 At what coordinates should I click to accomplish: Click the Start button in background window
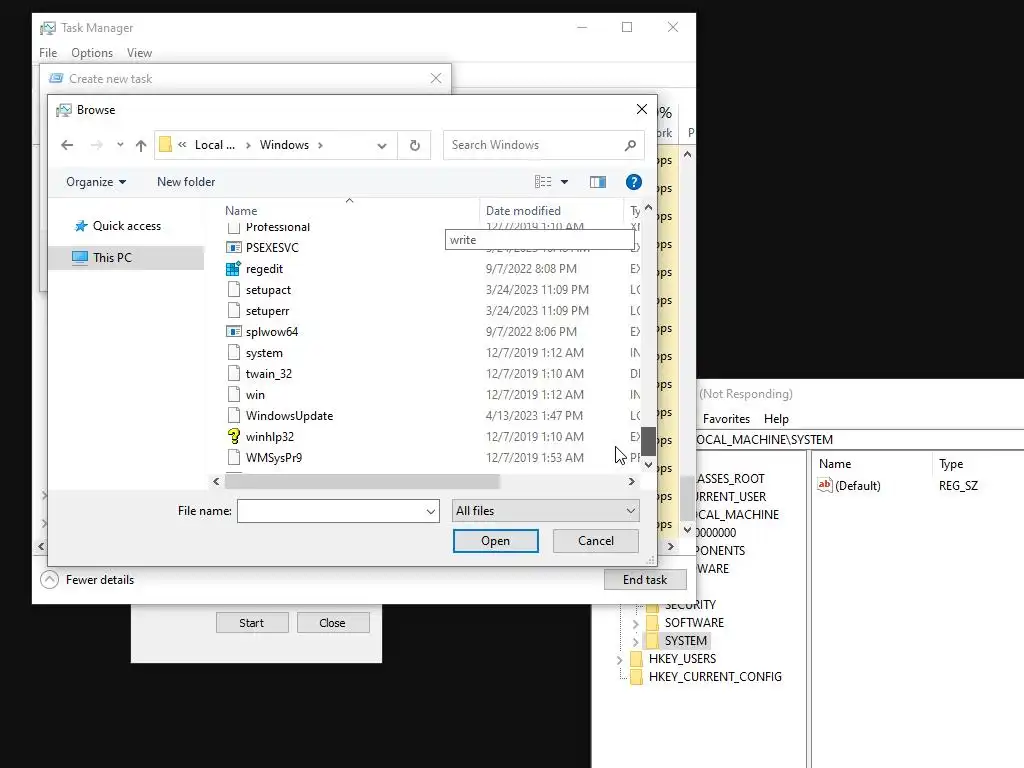click(x=251, y=623)
